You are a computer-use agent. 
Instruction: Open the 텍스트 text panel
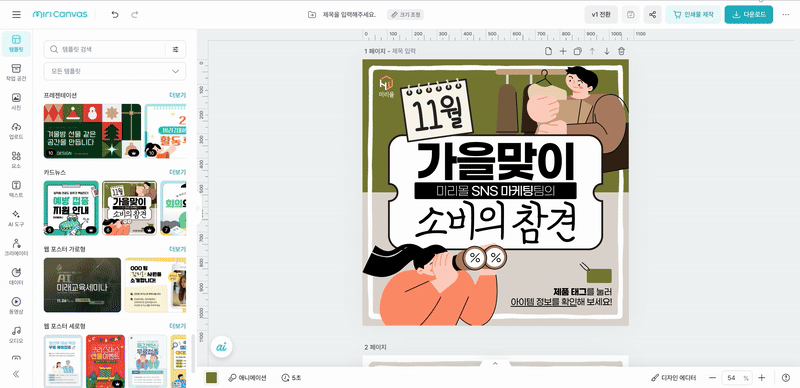click(16, 189)
